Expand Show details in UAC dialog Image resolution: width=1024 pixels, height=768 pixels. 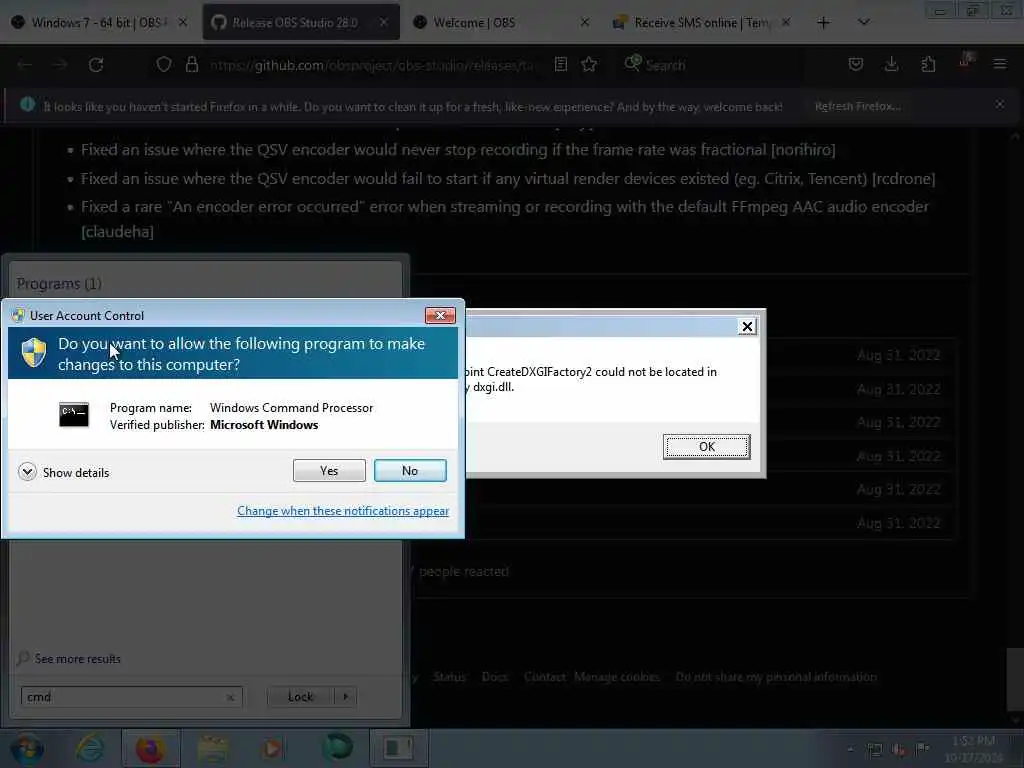(64, 472)
